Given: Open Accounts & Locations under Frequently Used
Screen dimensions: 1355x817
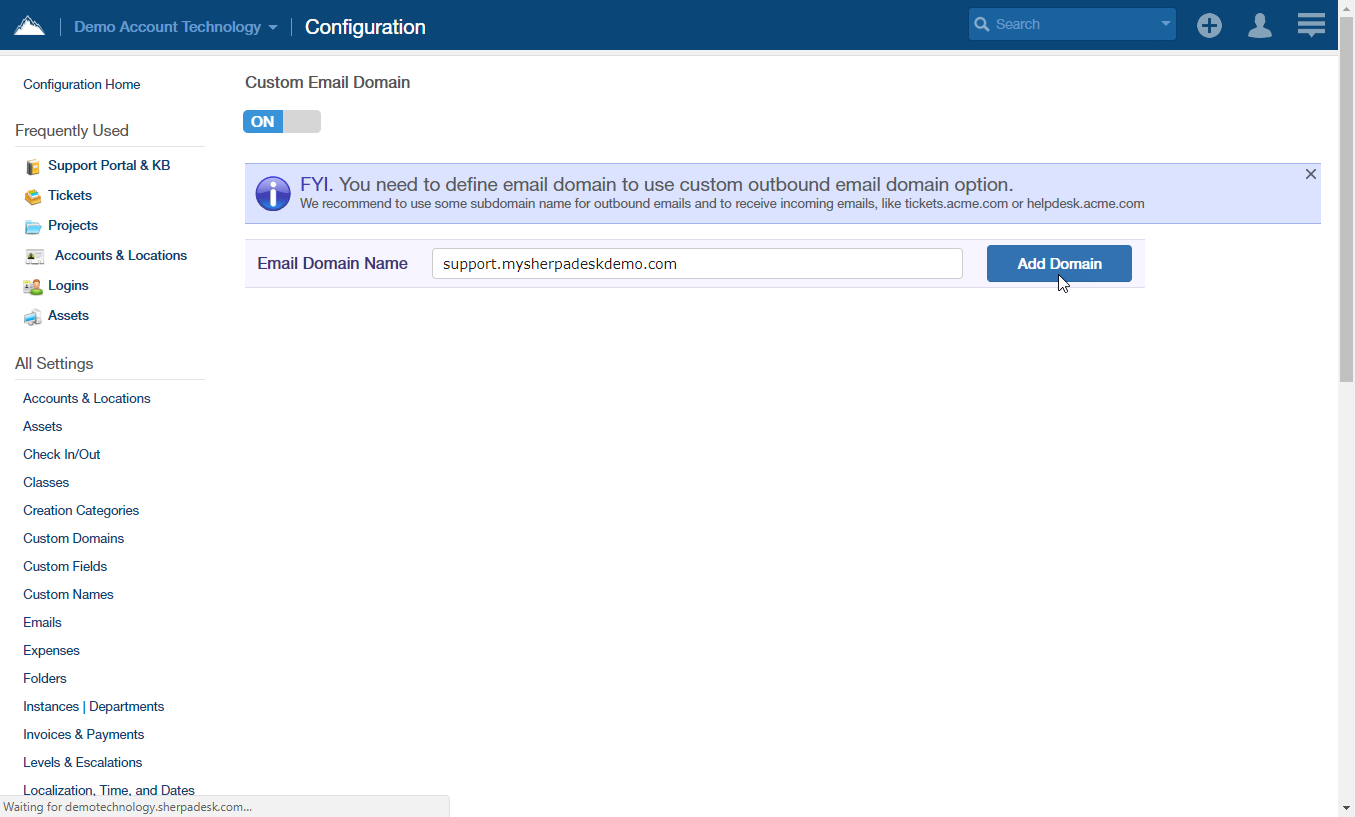Looking at the screenshot, I should click(x=120, y=256).
